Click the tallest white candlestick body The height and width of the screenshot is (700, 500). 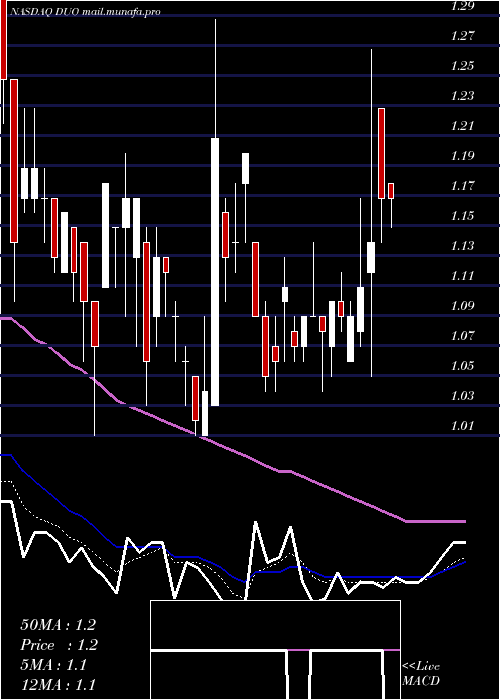pos(215,272)
